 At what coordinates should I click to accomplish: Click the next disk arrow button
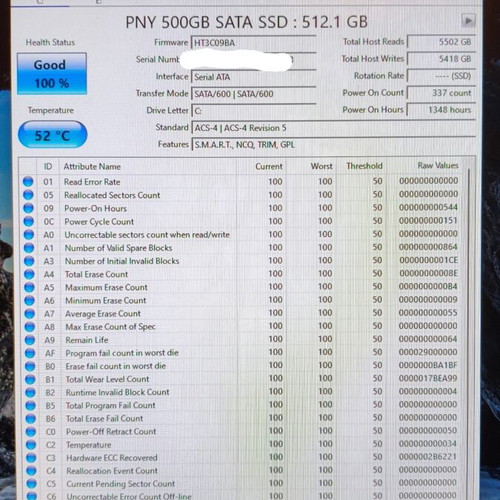tap(468, 21)
